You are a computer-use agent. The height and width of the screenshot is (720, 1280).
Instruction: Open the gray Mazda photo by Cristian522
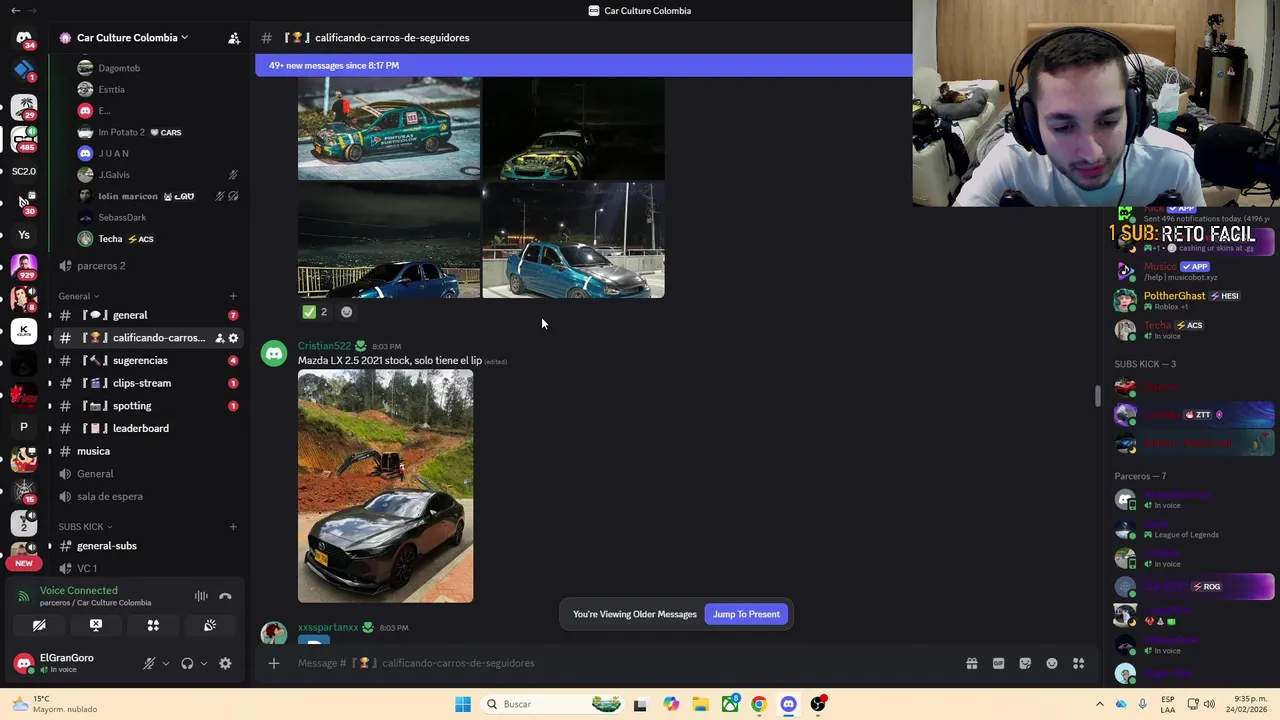coord(385,486)
